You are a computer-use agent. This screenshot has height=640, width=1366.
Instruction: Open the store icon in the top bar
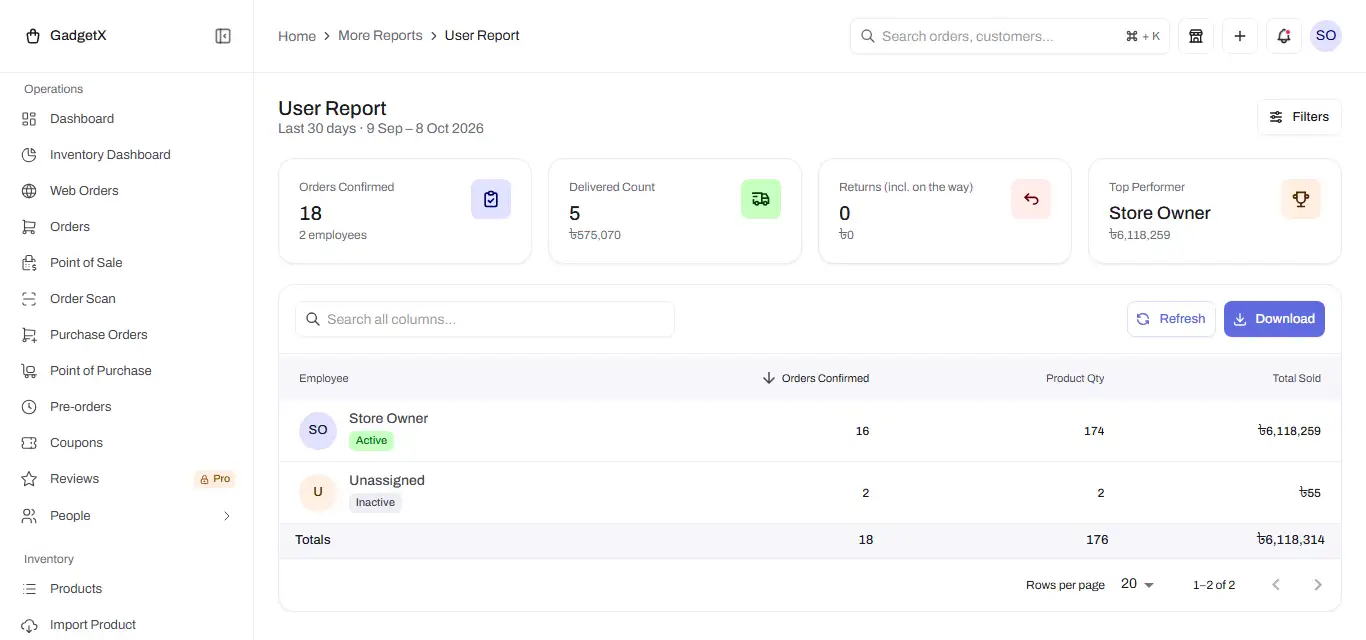pos(1195,36)
